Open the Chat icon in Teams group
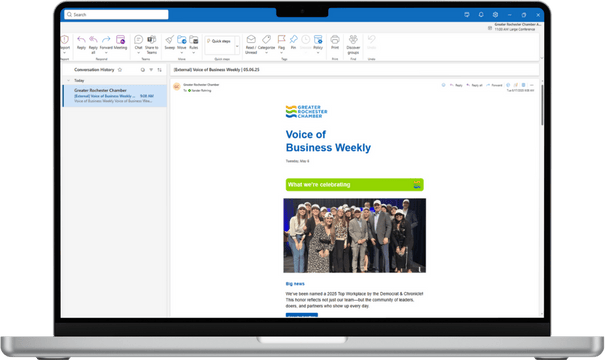 139,39
